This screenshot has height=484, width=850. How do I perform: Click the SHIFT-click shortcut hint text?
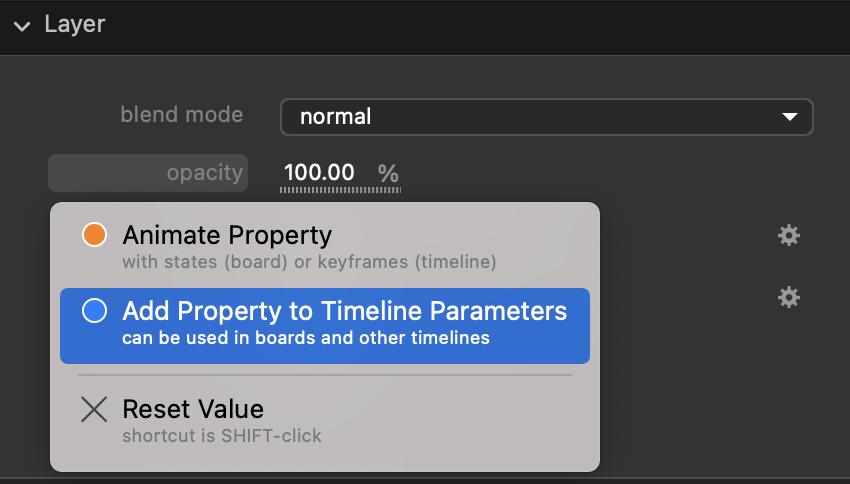222,436
